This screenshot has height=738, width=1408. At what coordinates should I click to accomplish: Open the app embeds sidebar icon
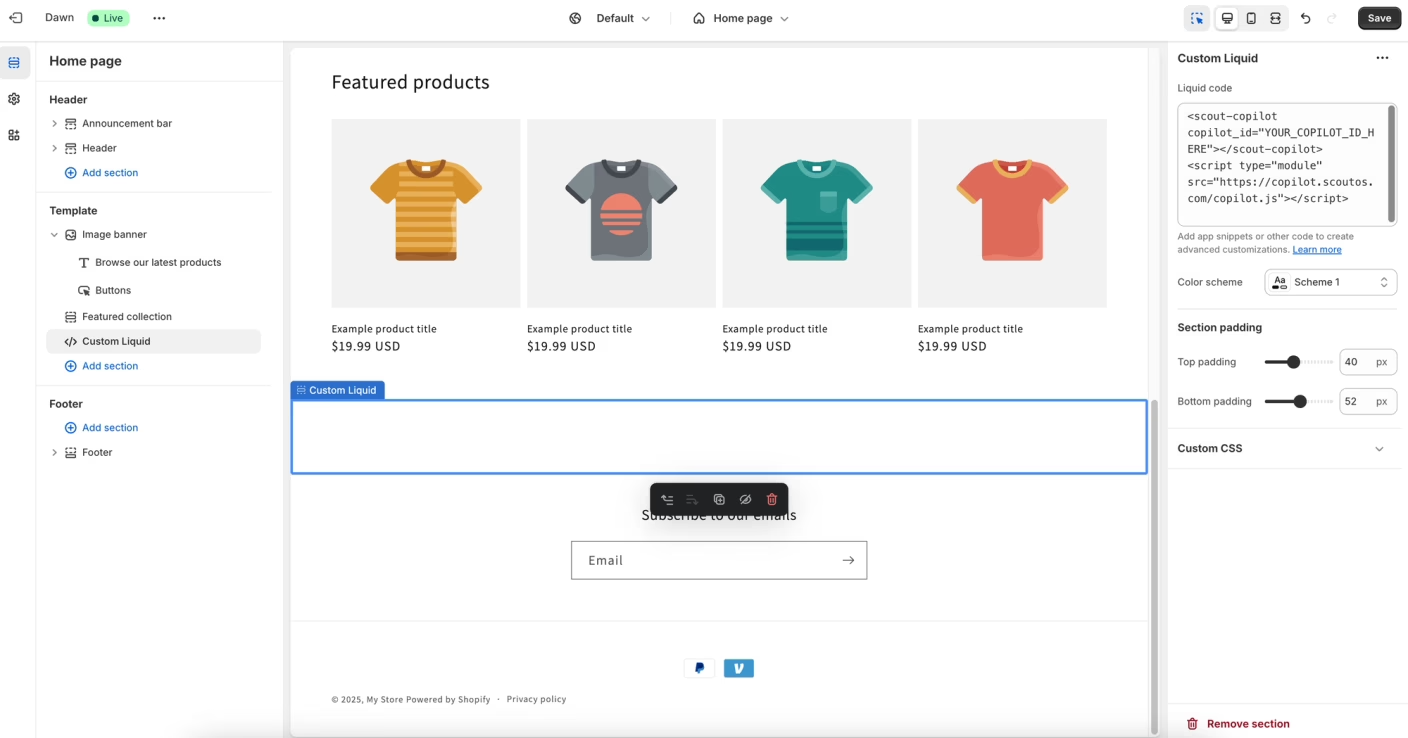coord(14,135)
